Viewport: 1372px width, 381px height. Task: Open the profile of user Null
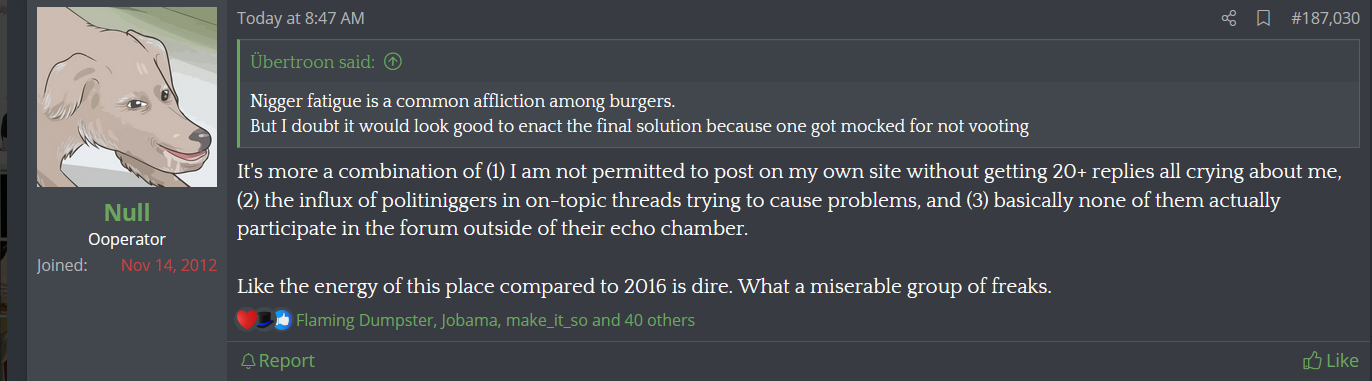[x=127, y=212]
